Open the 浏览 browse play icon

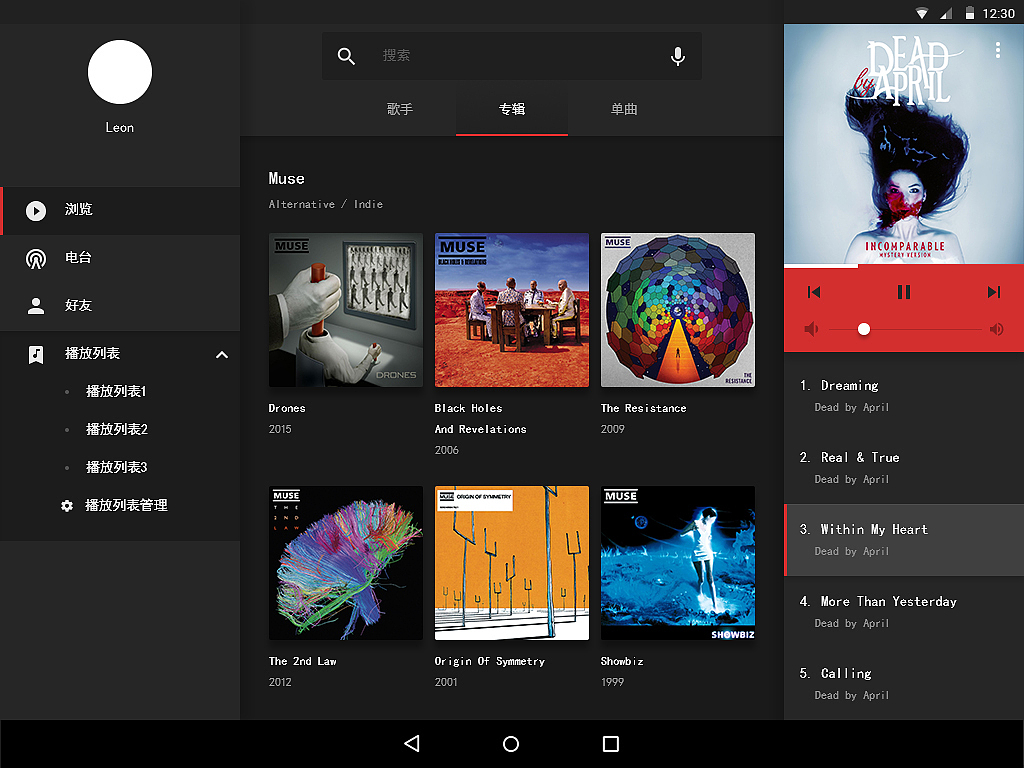point(36,210)
